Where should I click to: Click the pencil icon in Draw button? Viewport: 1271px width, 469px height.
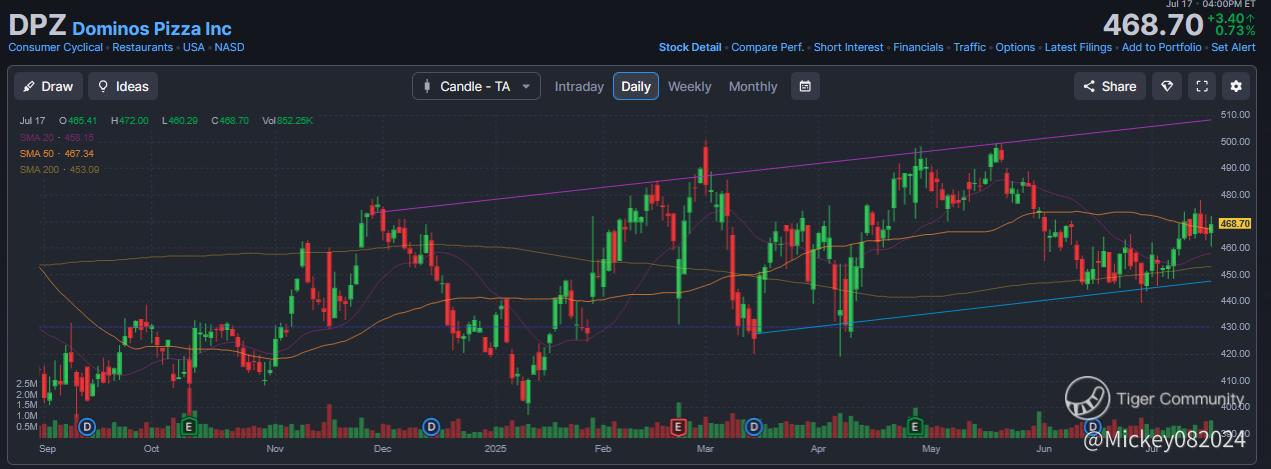point(29,86)
